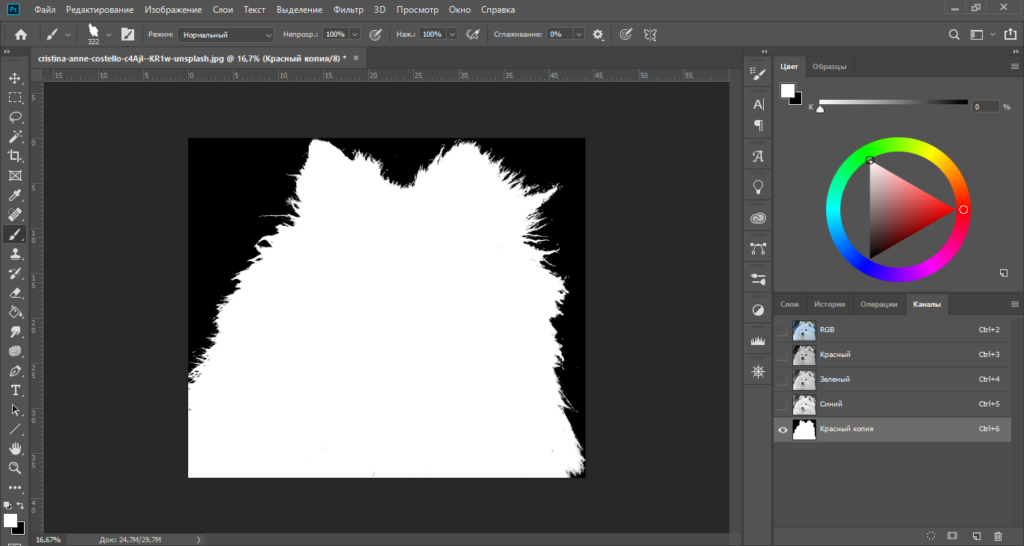This screenshot has width=1024, height=546.
Task: Open the Образцы swatches tab
Action: pyautogui.click(x=829, y=66)
